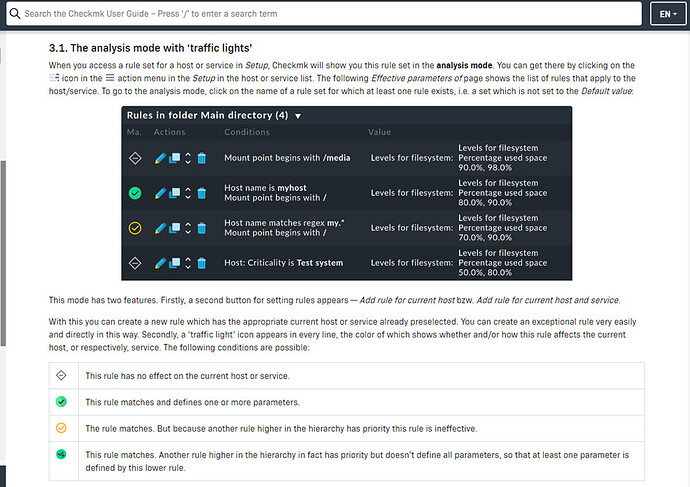The width and height of the screenshot is (690, 487).
Task: Click the '3.1. The analysis mode' heading
Action: pos(150,48)
